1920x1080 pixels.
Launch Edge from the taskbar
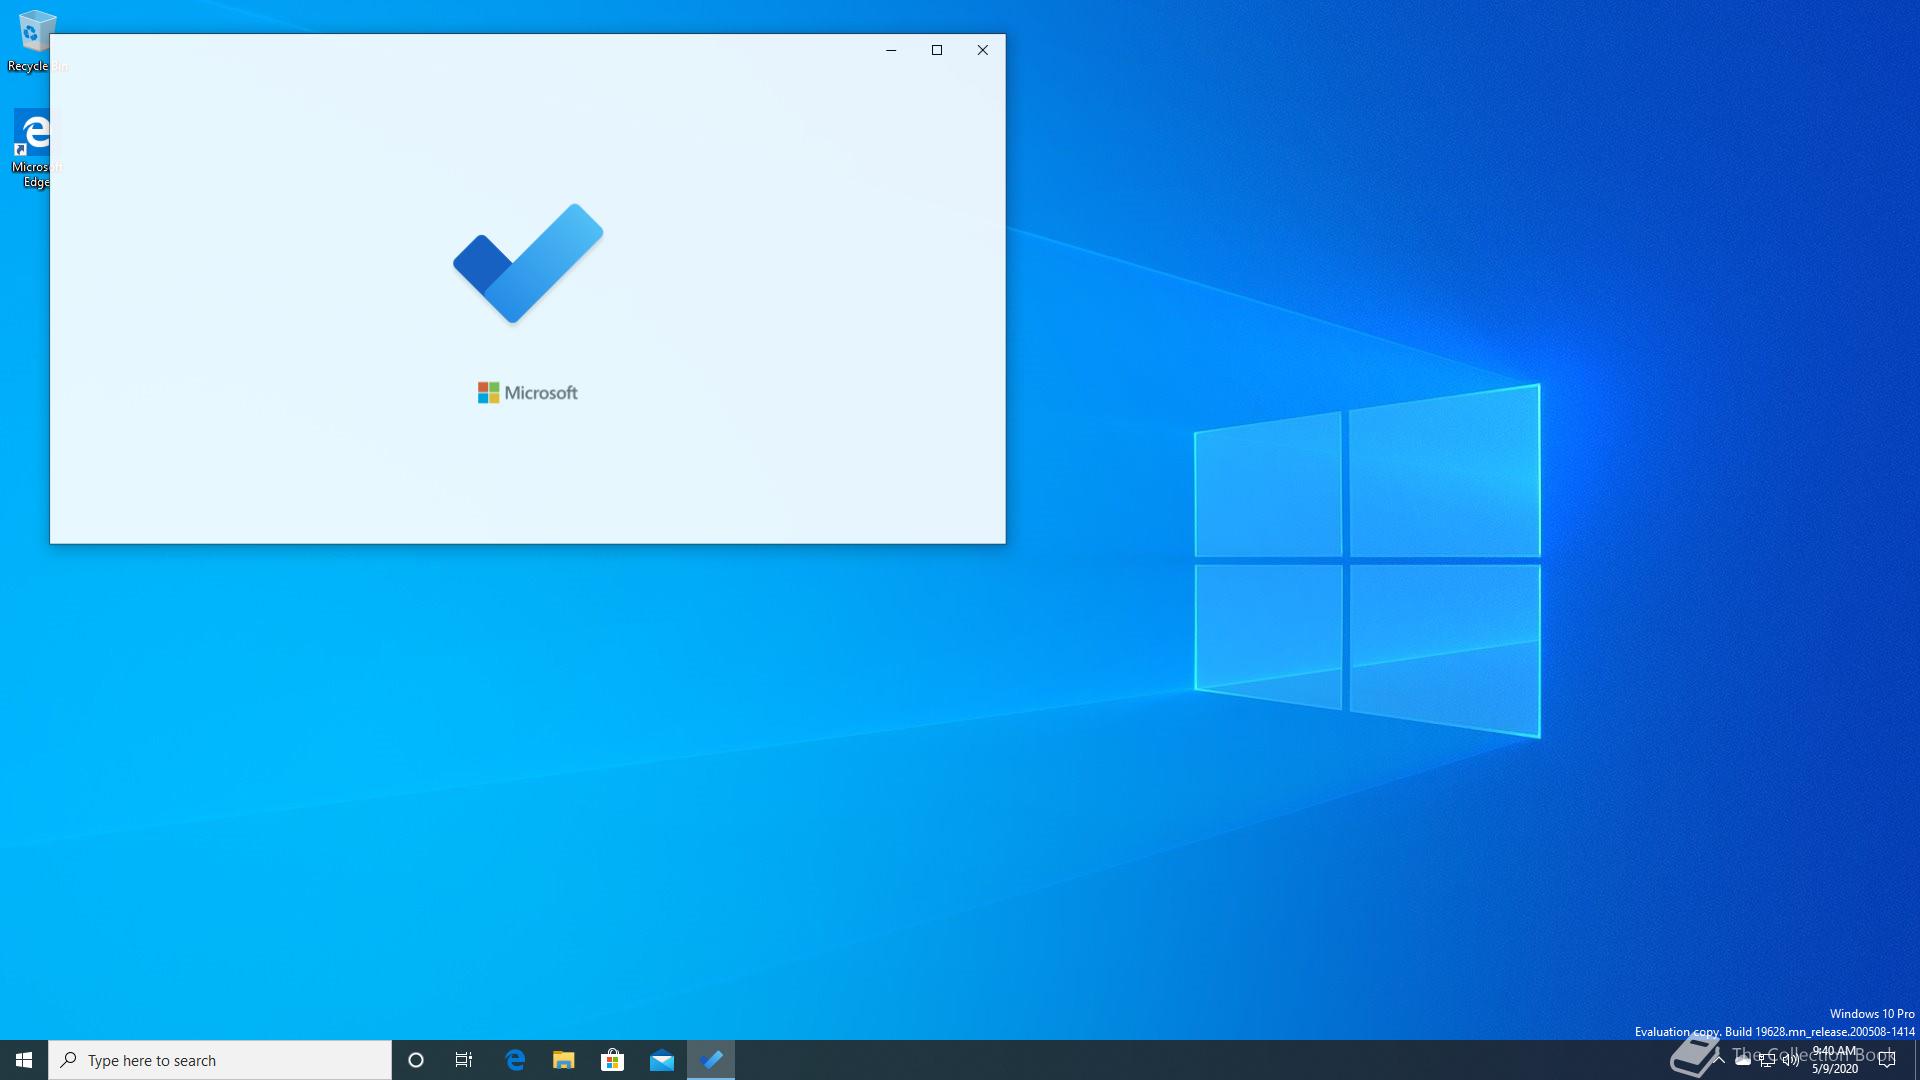click(x=515, y=1060)
